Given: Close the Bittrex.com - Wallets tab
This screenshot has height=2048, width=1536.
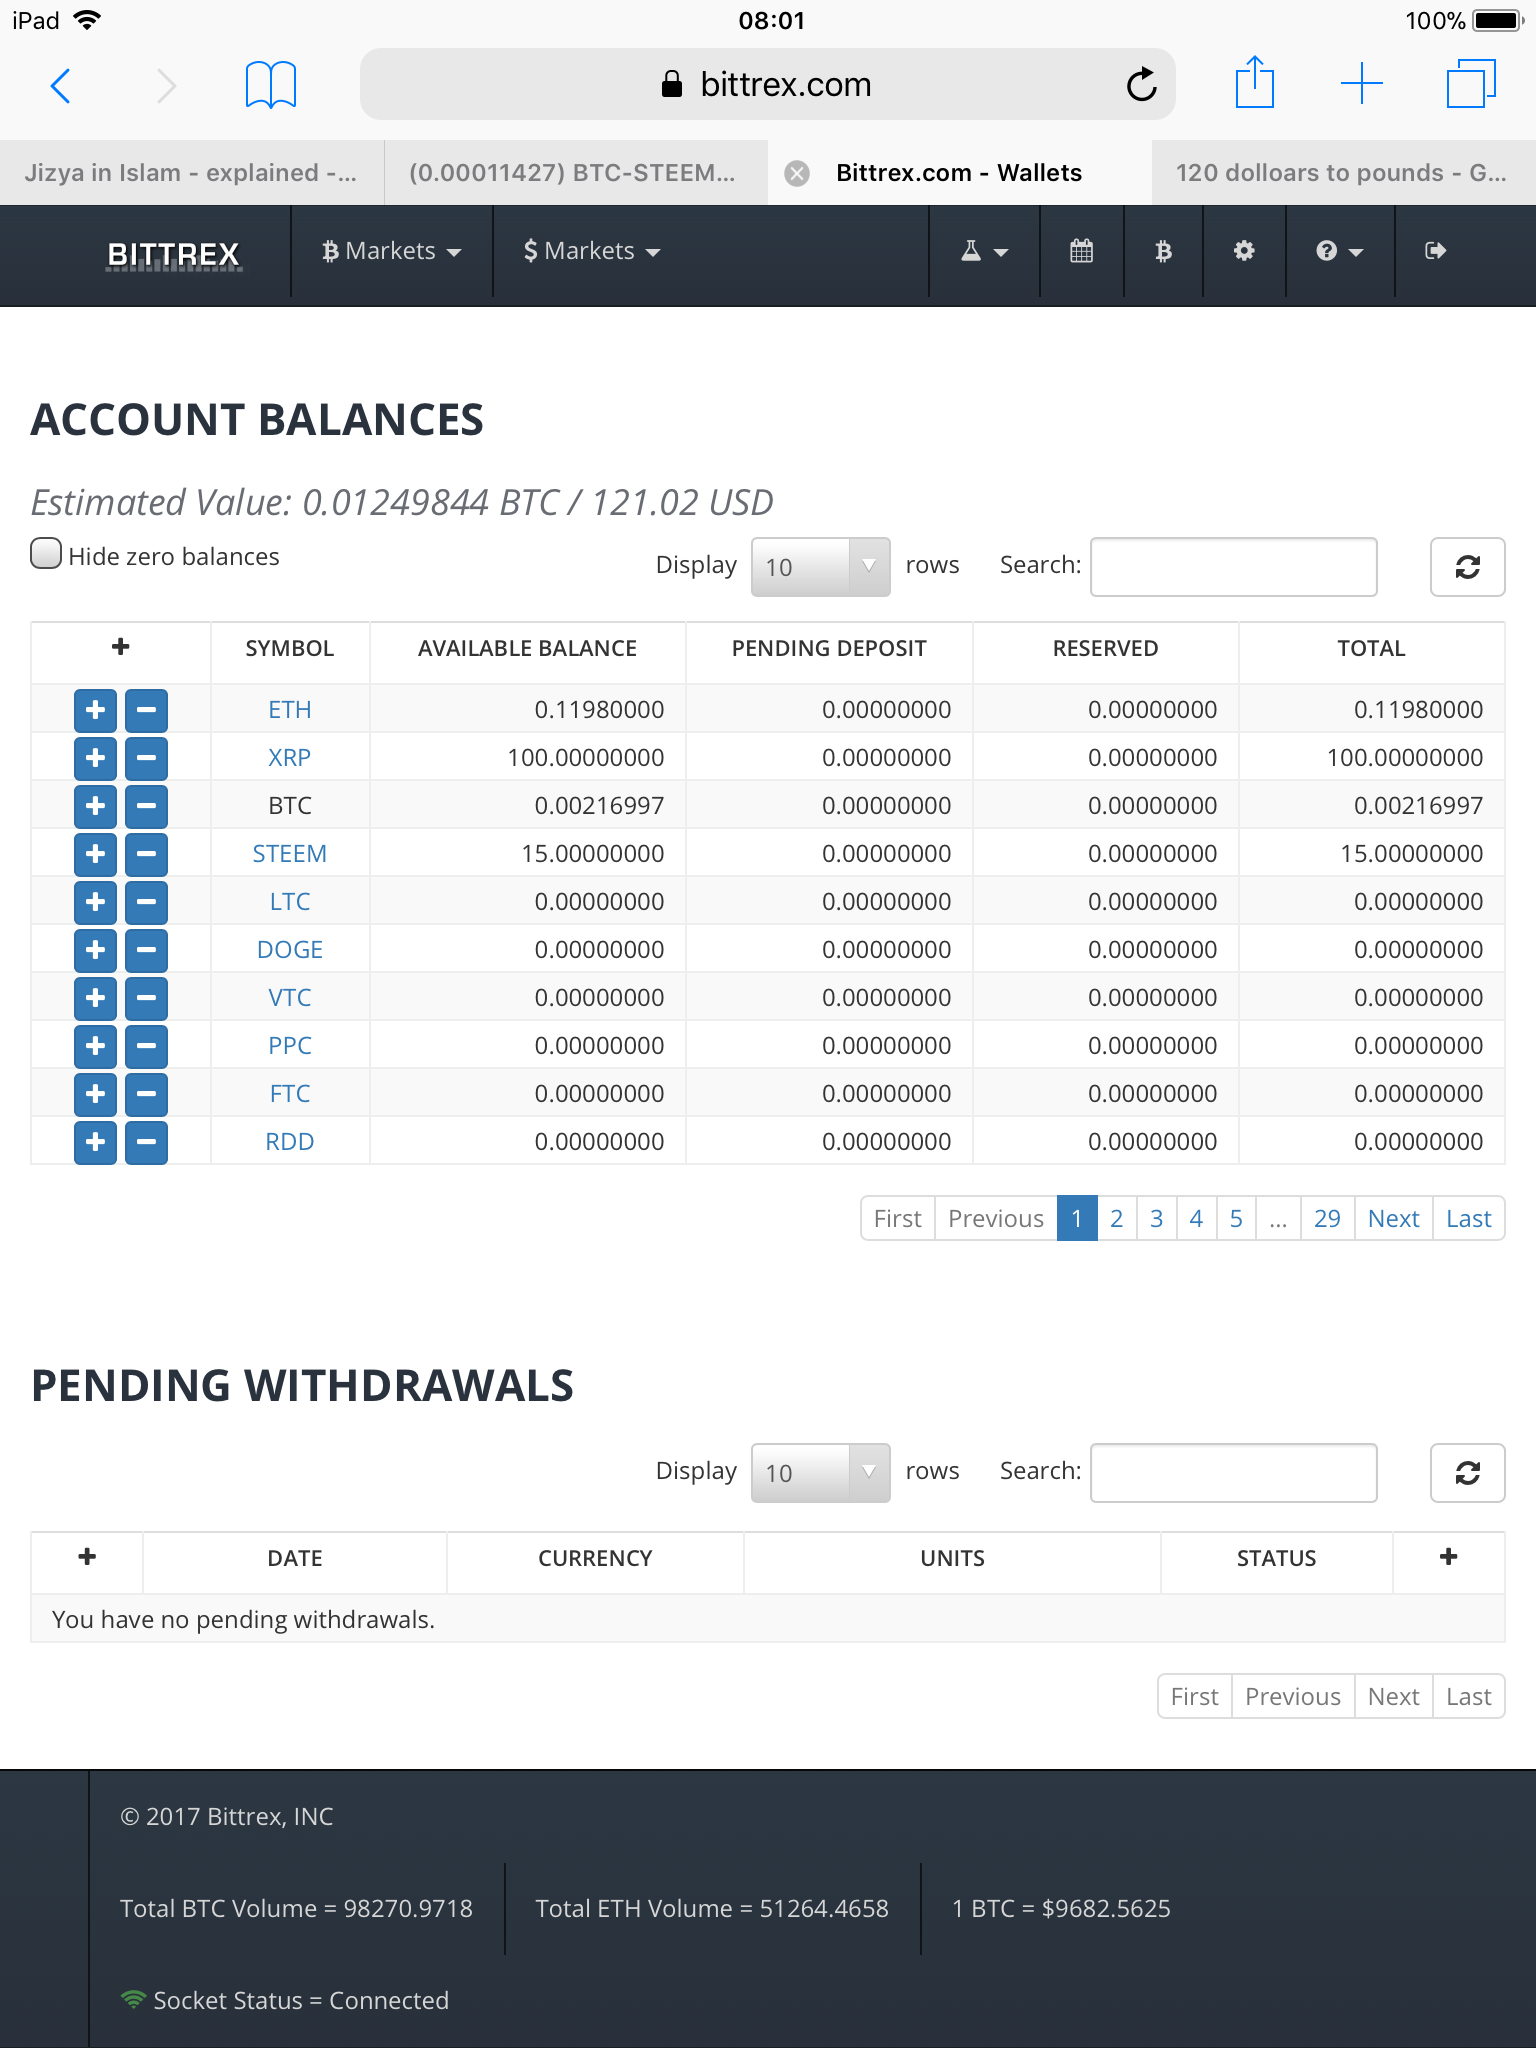Looking at the screenshot, I should pyautogui.click(x=797, y=173).
